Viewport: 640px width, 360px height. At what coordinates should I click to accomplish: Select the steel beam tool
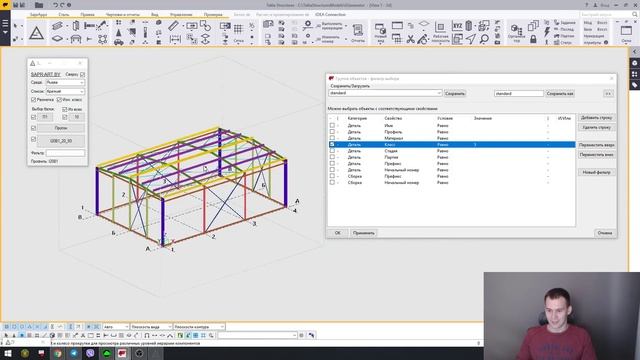[x=57, y=26]
